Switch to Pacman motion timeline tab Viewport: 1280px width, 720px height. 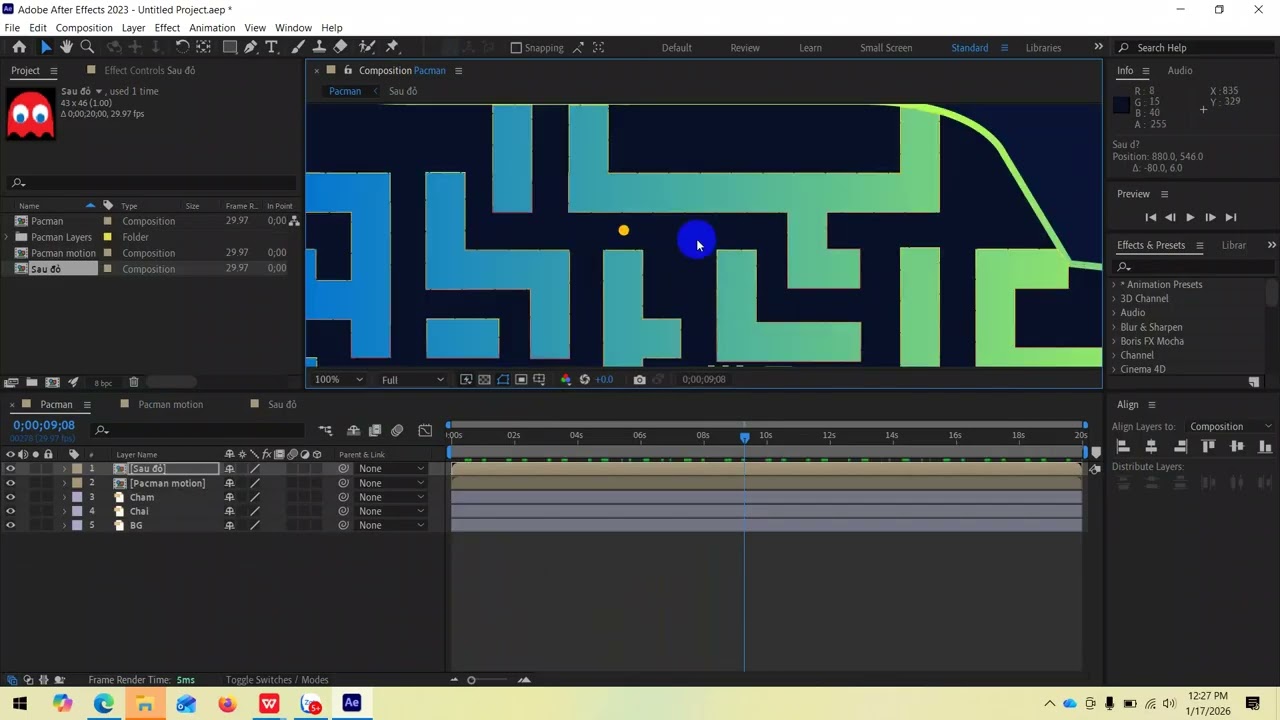coord(170,405)
